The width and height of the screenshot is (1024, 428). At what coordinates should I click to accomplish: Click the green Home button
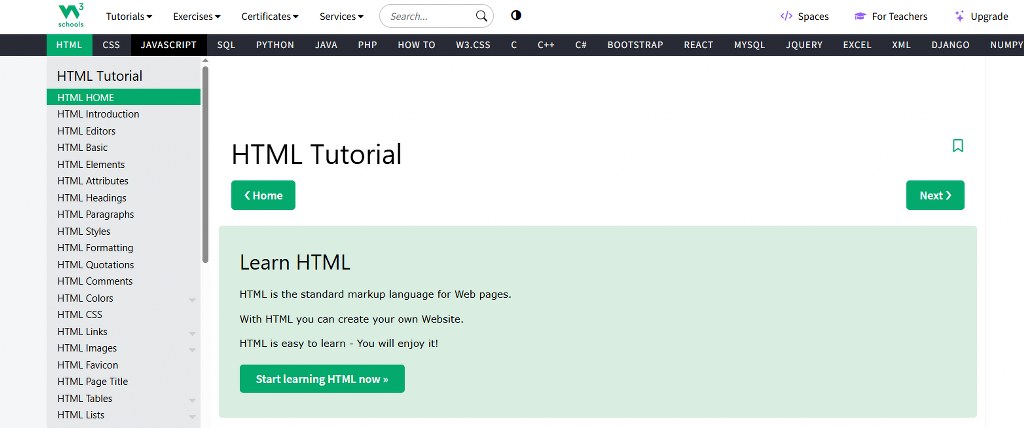(x=263, y=195)
